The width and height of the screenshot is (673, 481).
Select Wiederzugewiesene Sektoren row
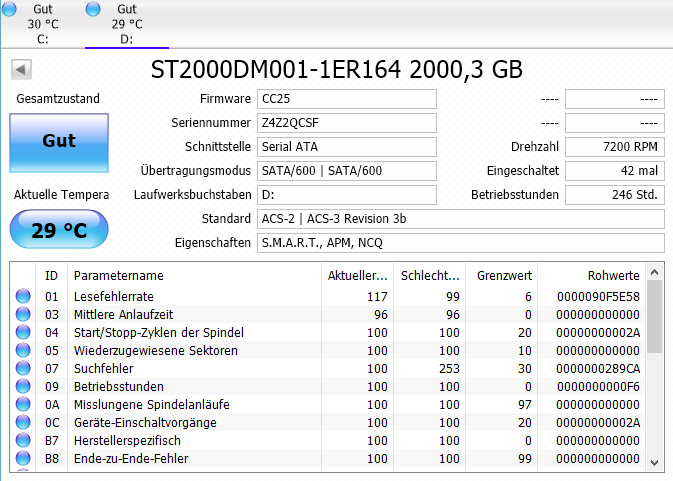(327, 351)
